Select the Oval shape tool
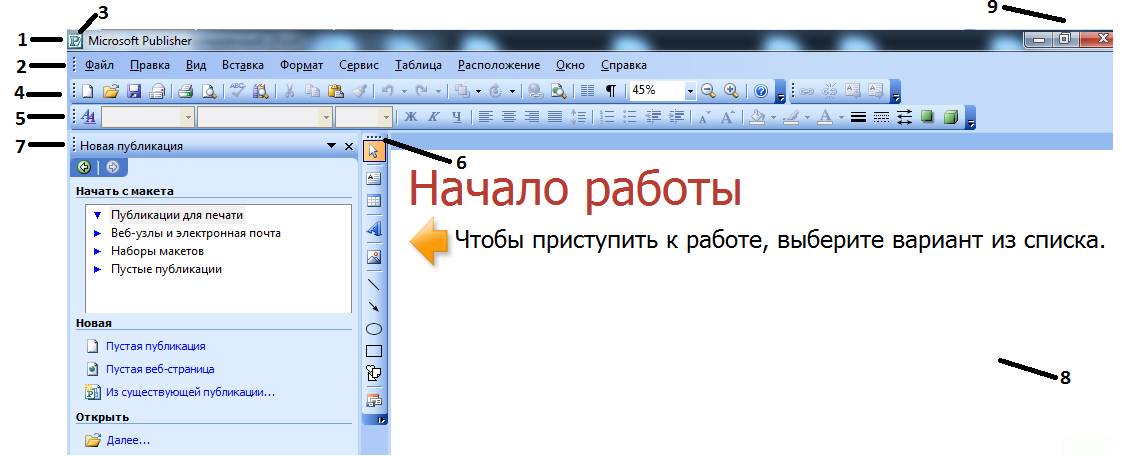Image resolution: width=1122 pixels, height=456 pixels. click(x=374, y=329)
